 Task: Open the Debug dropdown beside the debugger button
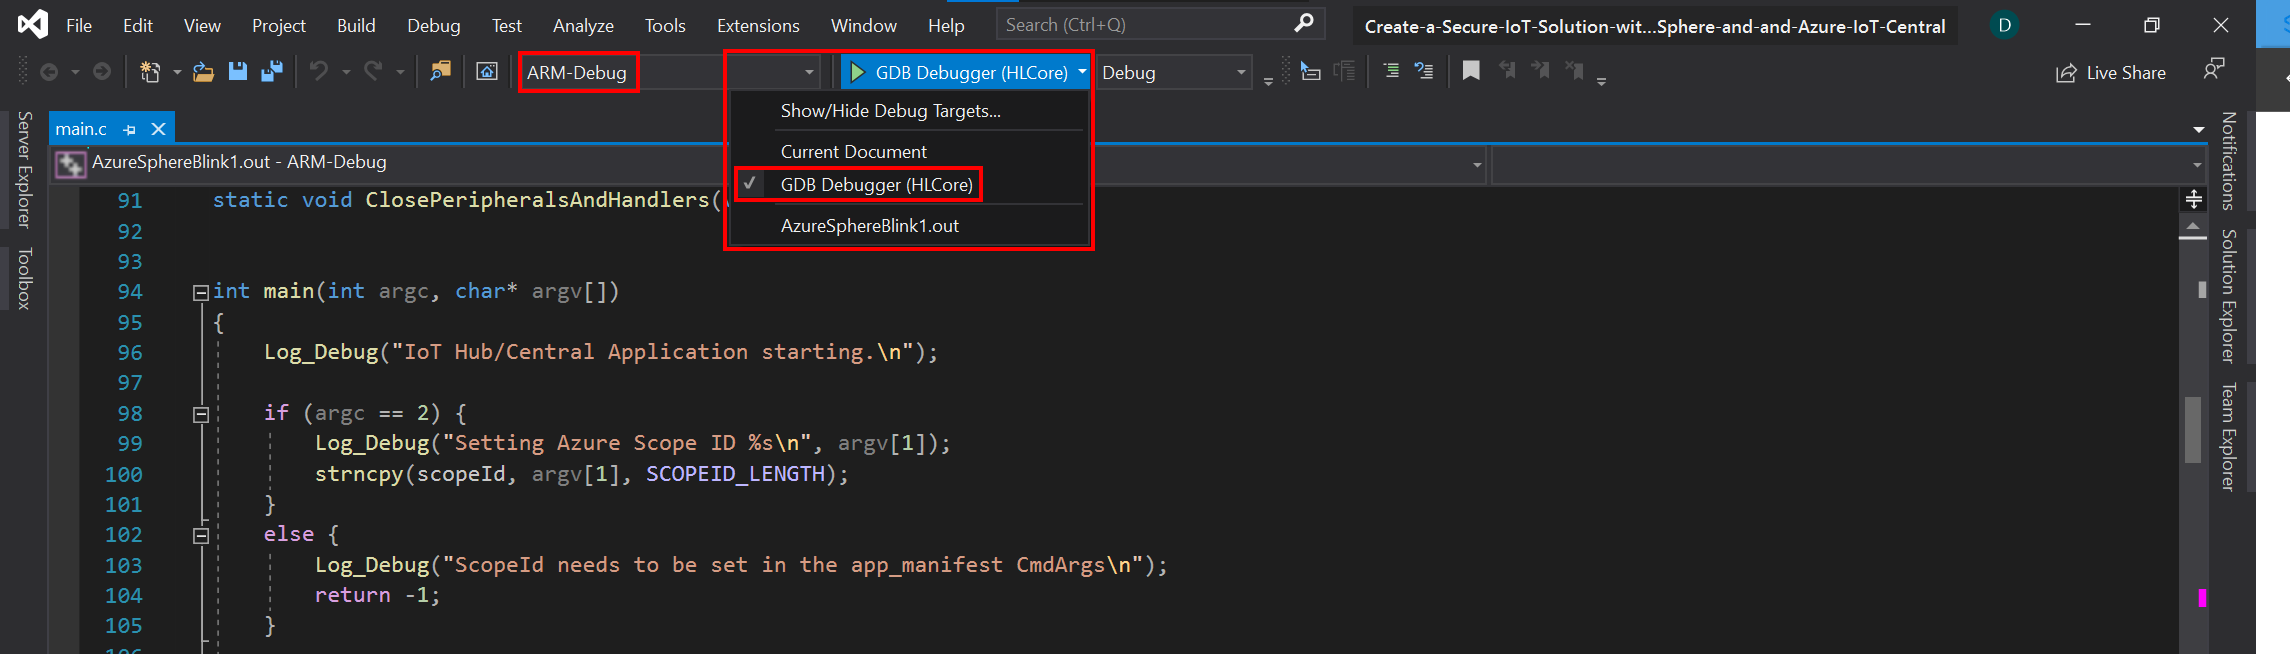(x=1174, y=73)
